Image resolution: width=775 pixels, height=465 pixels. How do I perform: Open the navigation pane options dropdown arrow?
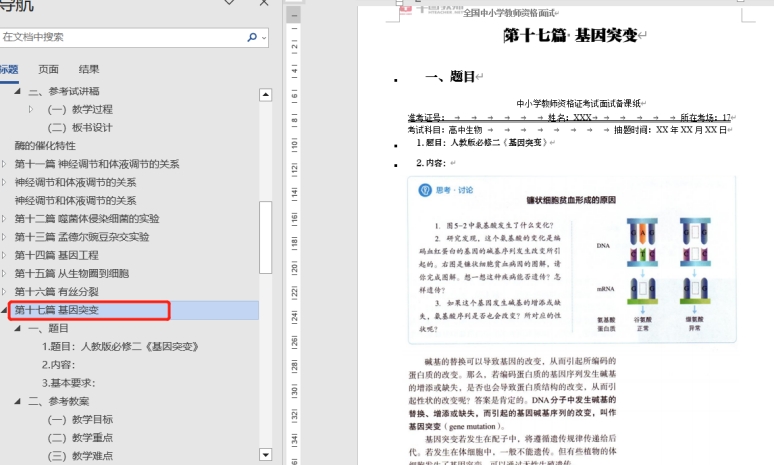[230, 4]
